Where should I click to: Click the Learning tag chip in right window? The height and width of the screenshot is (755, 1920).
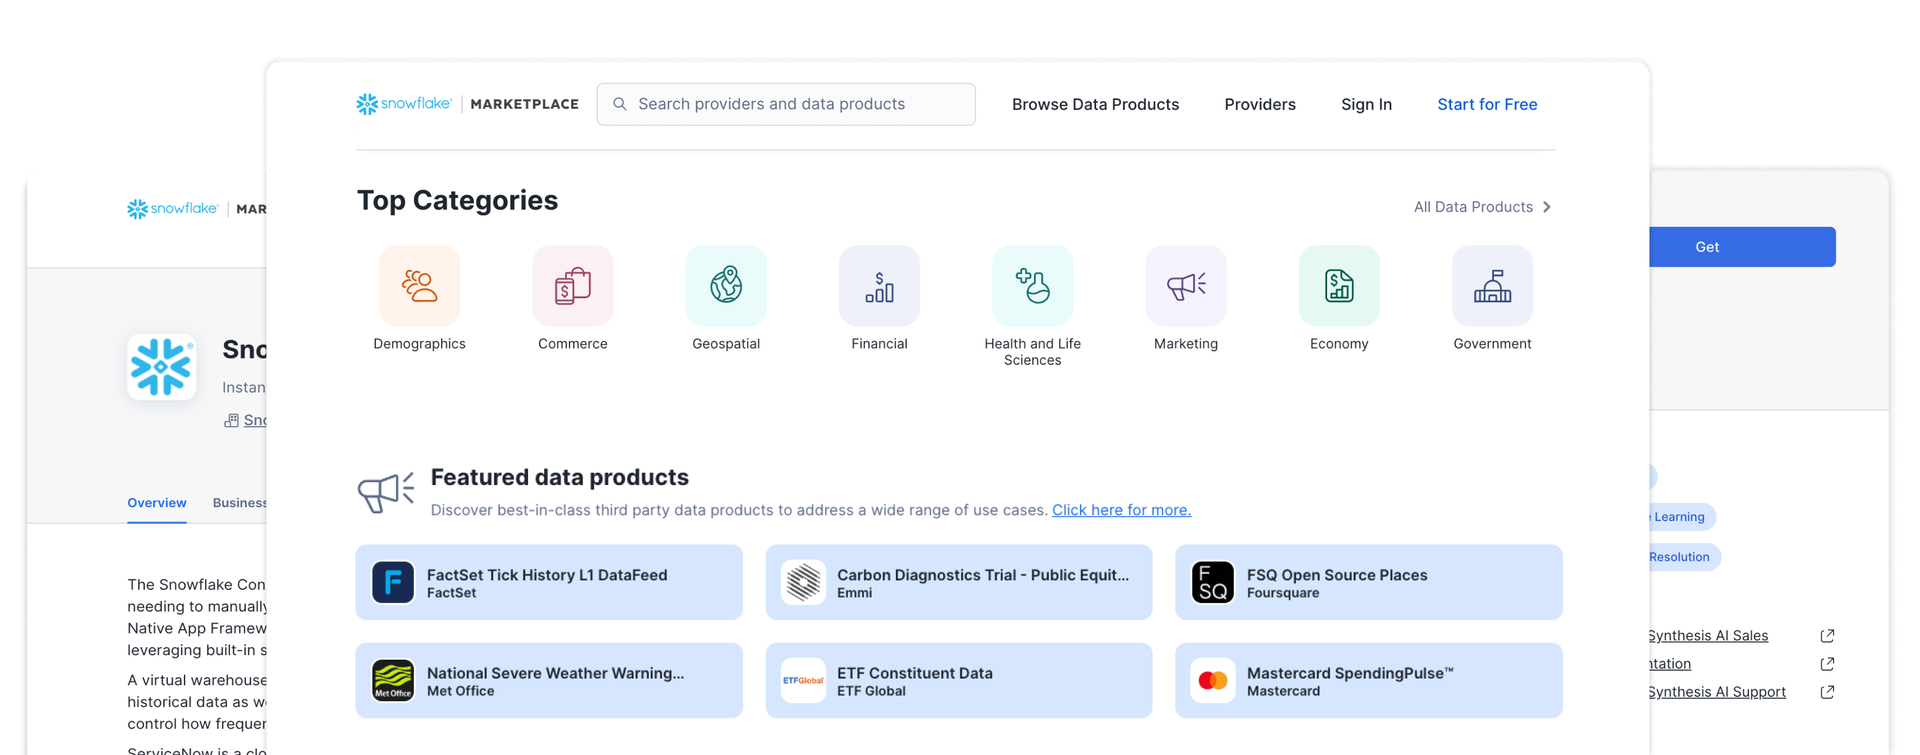click(1682, 517)
